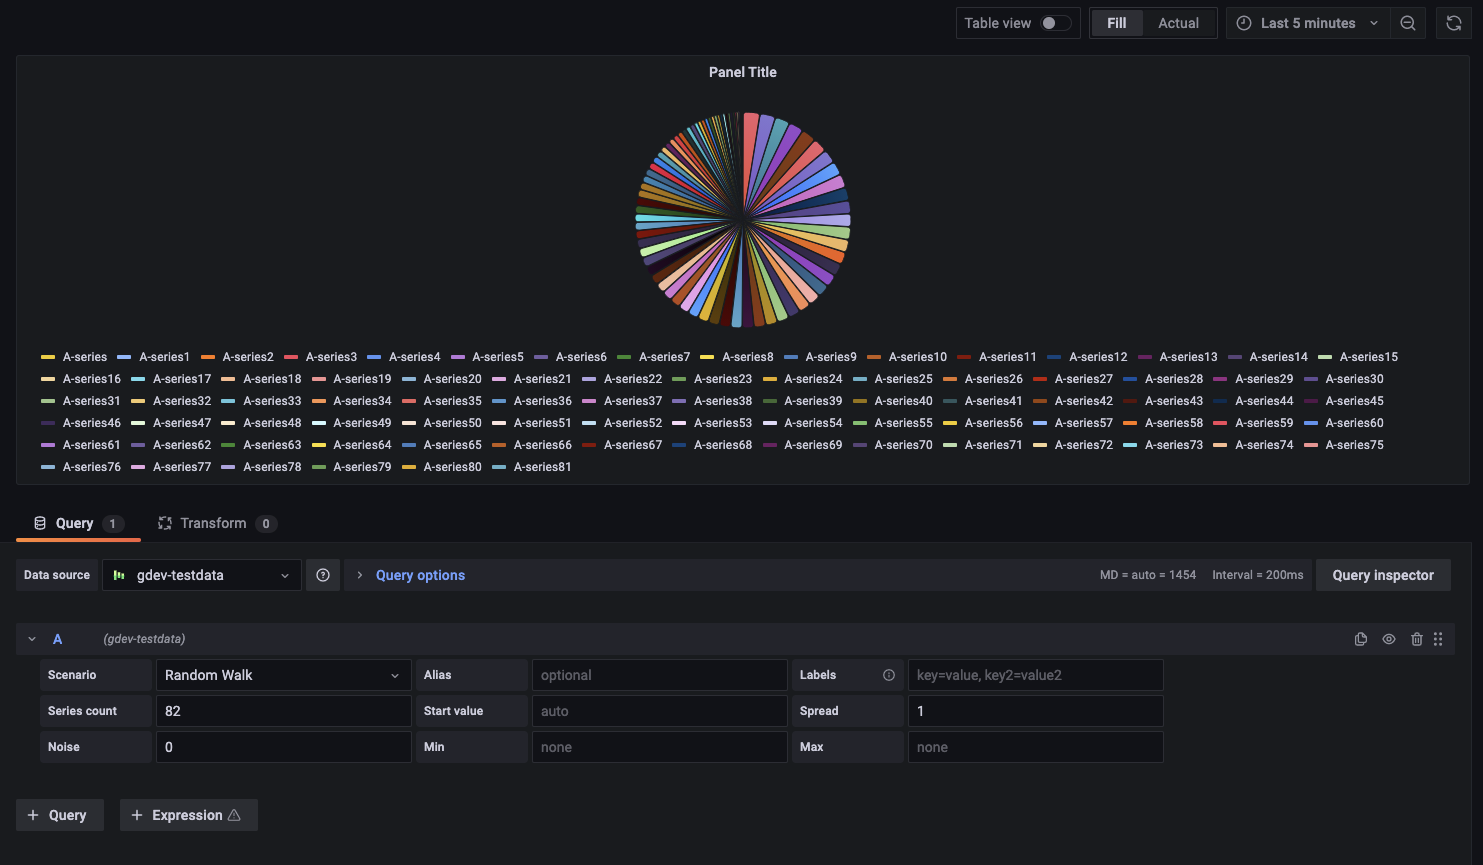Open the query help circle icon
1483x865 pixels.
tap(322, 574)
